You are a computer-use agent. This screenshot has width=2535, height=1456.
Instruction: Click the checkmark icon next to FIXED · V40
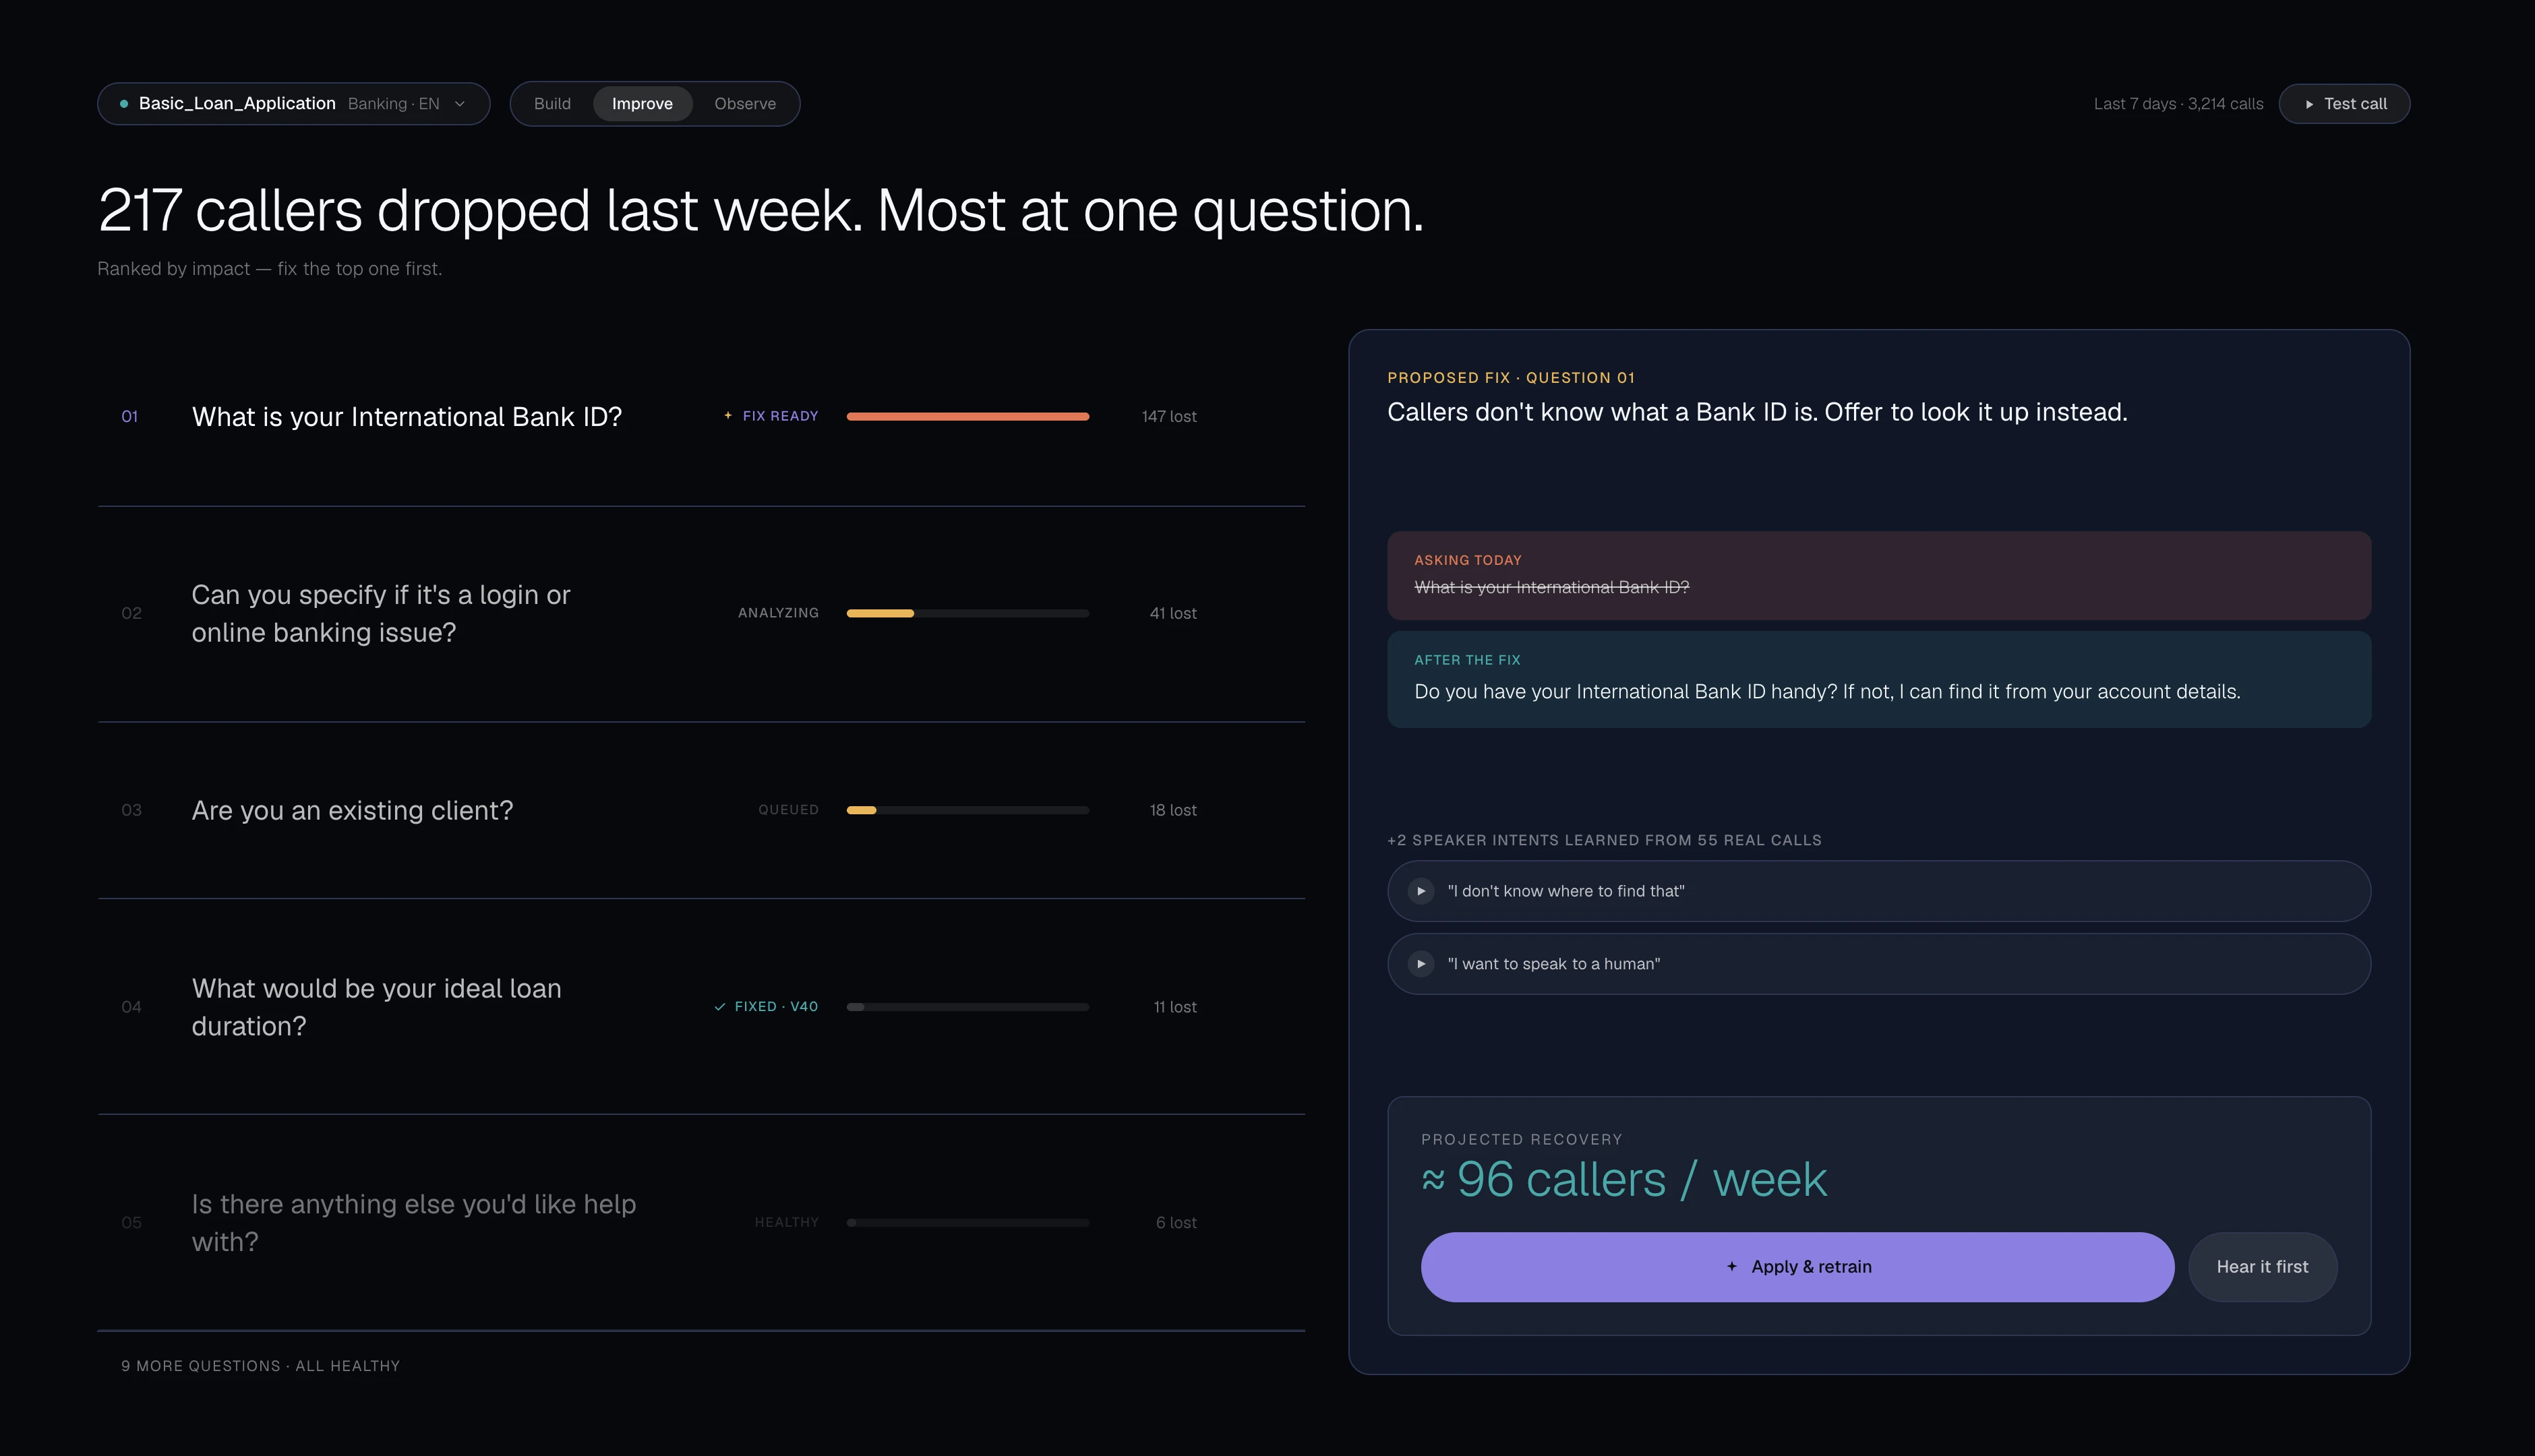point(720,1007)
